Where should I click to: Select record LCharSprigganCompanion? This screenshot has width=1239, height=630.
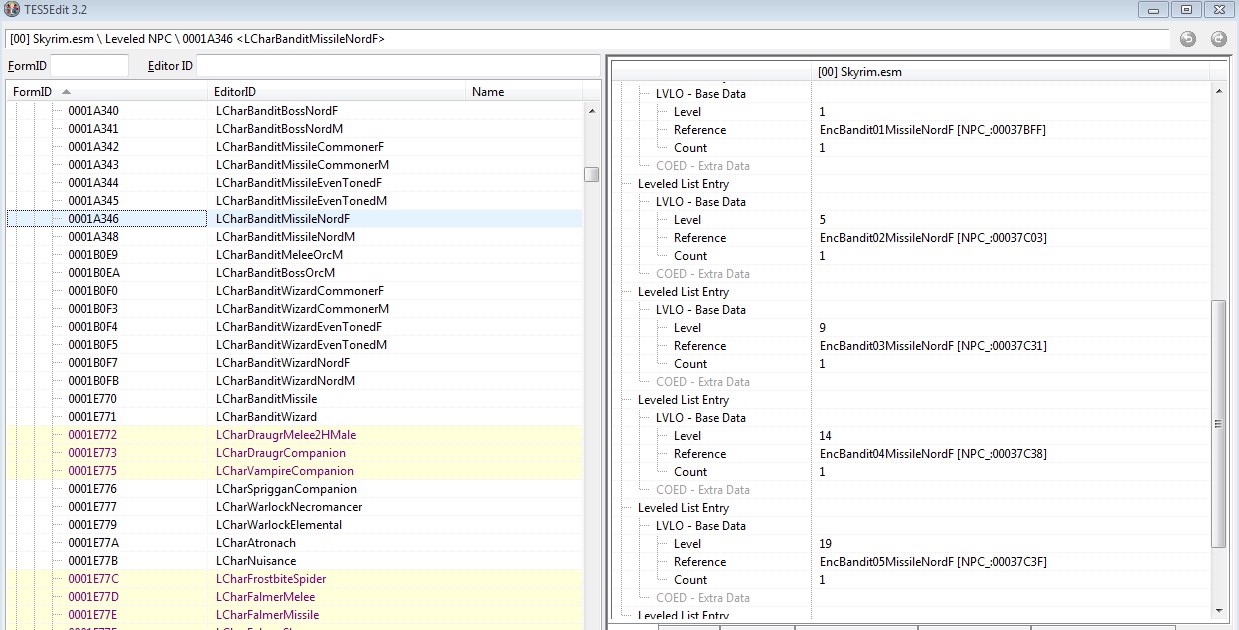coord(294,489)
